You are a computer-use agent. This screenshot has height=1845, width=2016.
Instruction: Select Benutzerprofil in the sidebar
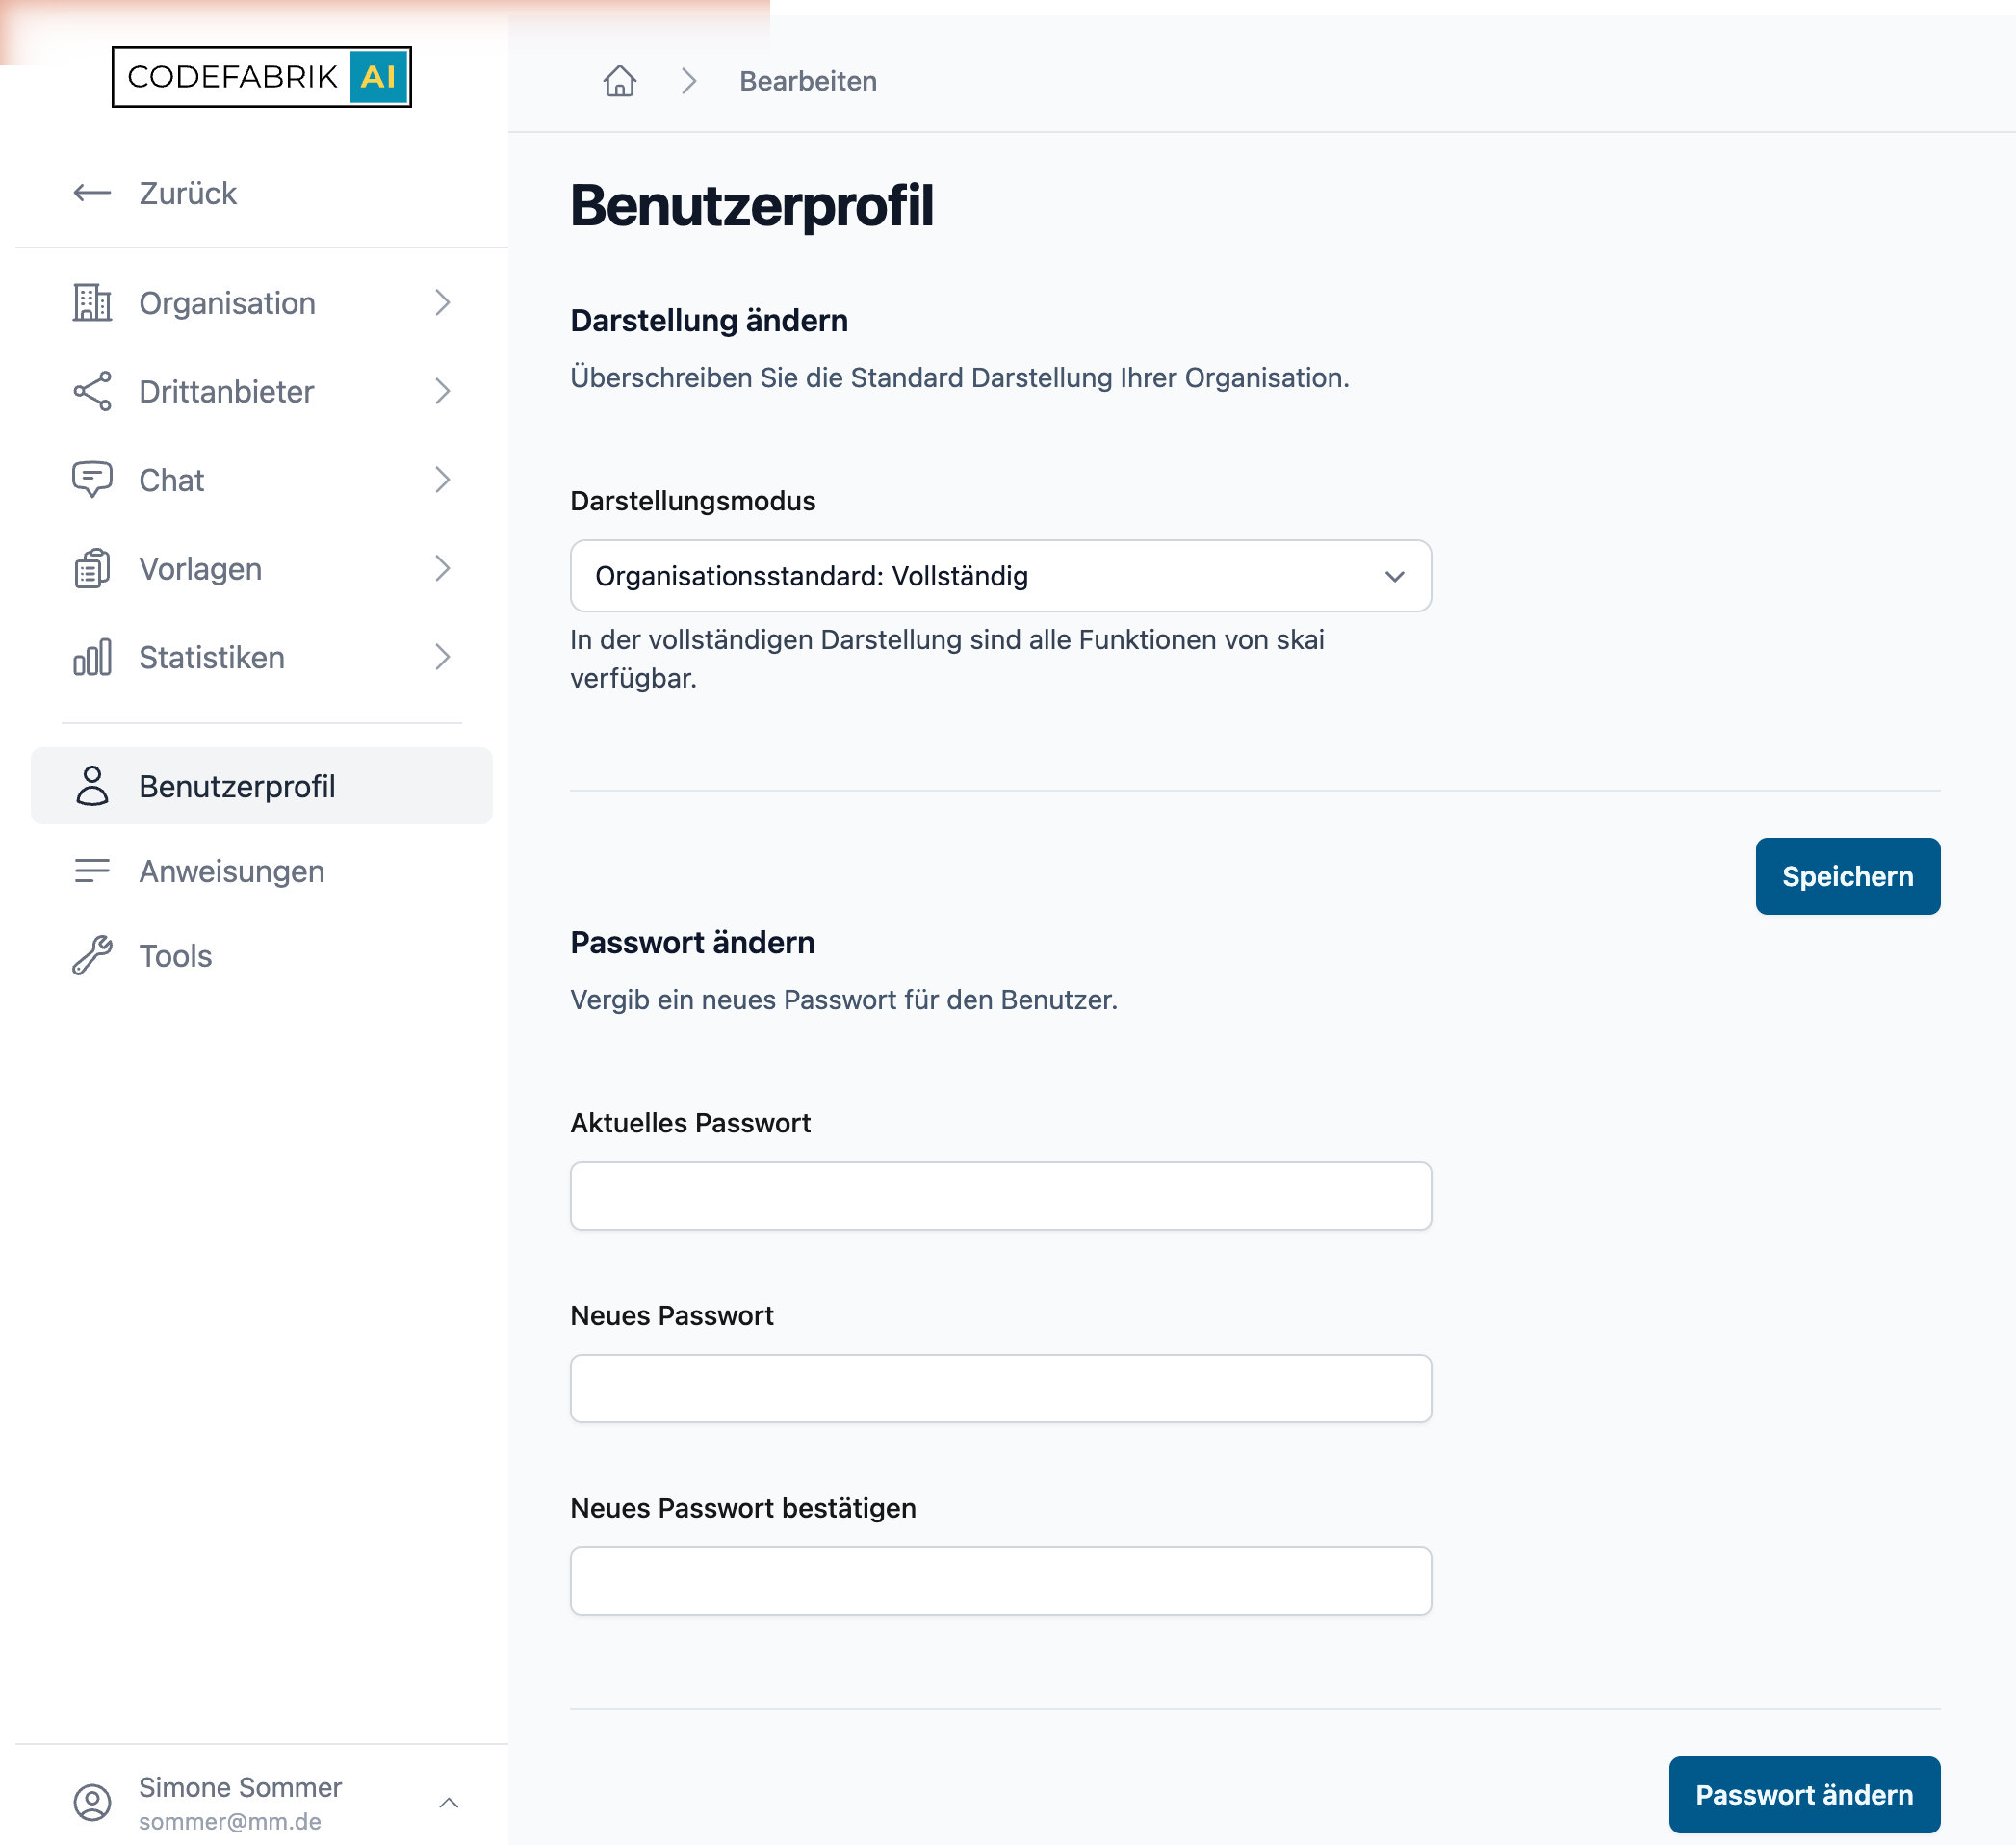(x=262, y=786)
